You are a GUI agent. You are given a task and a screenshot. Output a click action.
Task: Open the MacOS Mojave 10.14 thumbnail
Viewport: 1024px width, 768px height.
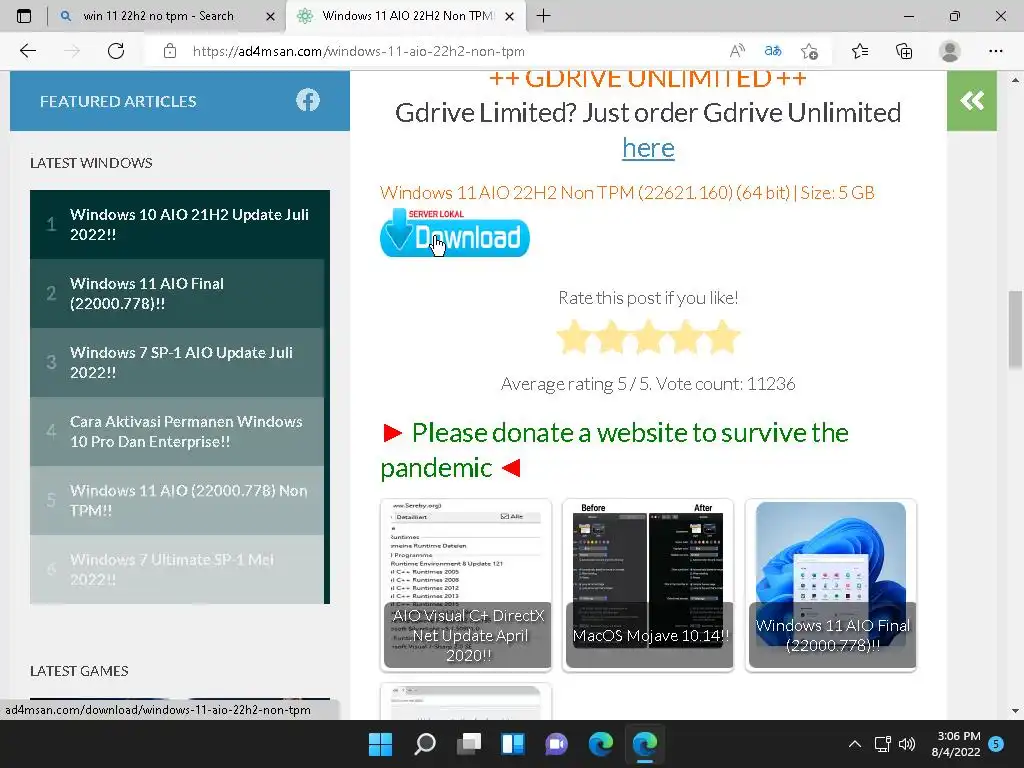[648, 584]
